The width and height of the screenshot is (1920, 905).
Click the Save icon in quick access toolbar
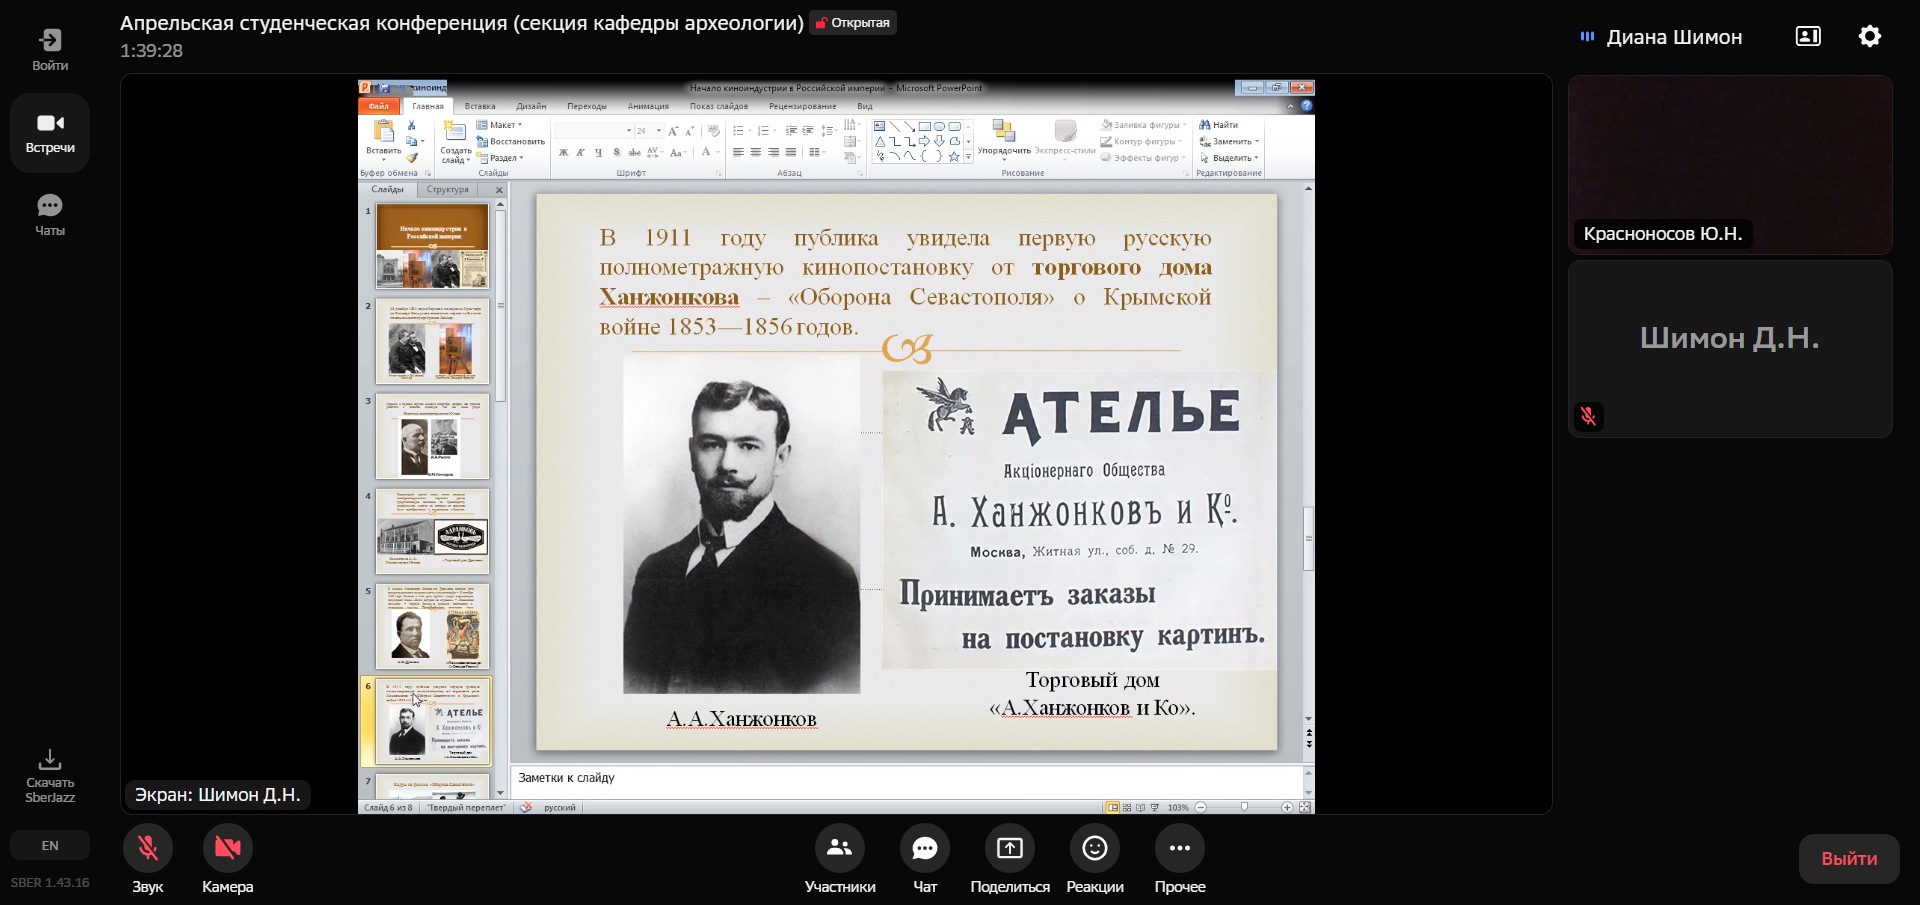click(x=386, y=88)
